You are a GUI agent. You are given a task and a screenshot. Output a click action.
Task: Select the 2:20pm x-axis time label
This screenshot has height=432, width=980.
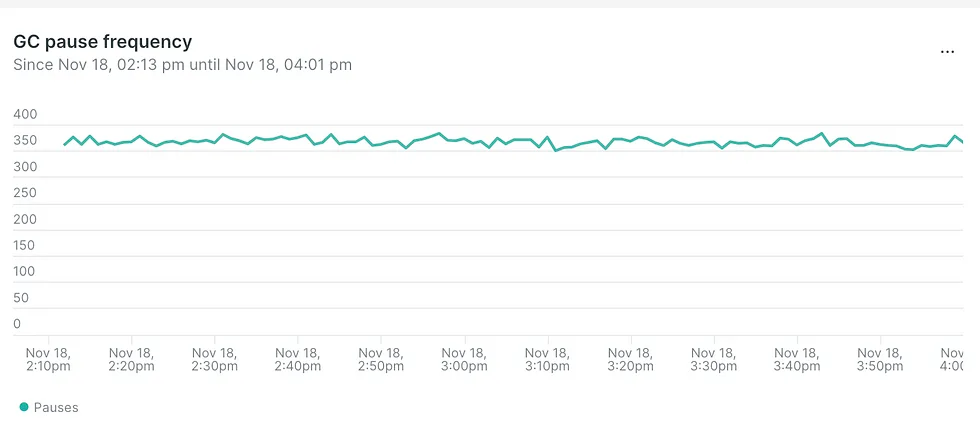tap(132, 360)
